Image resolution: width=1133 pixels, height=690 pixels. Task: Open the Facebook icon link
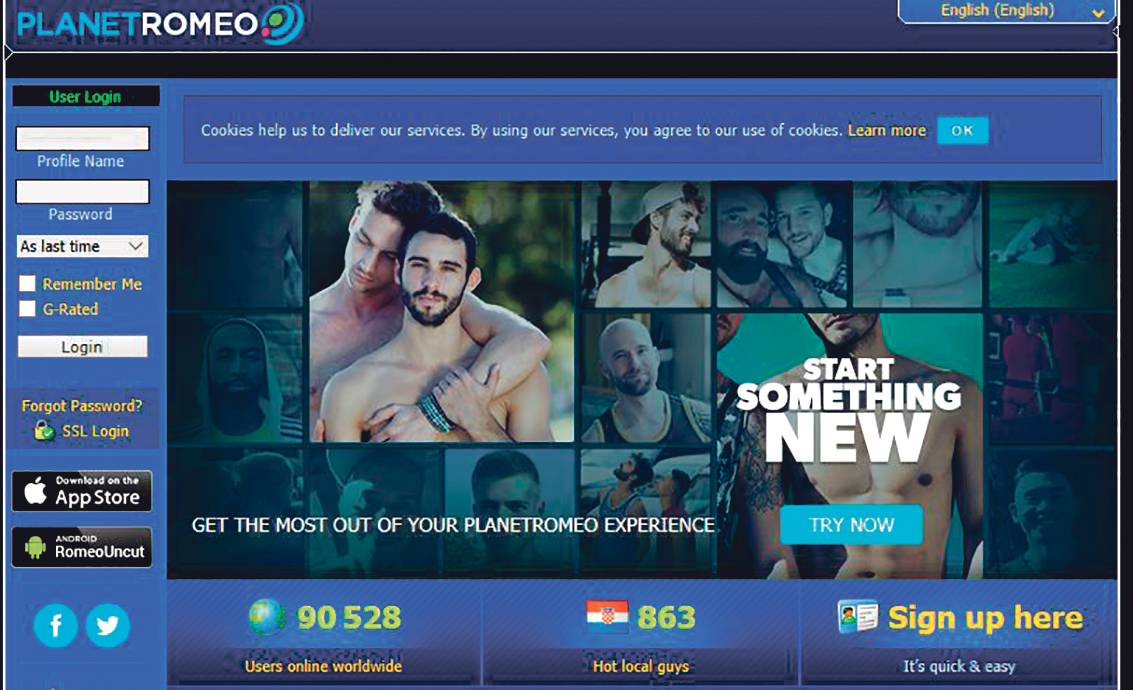point(56,625)
